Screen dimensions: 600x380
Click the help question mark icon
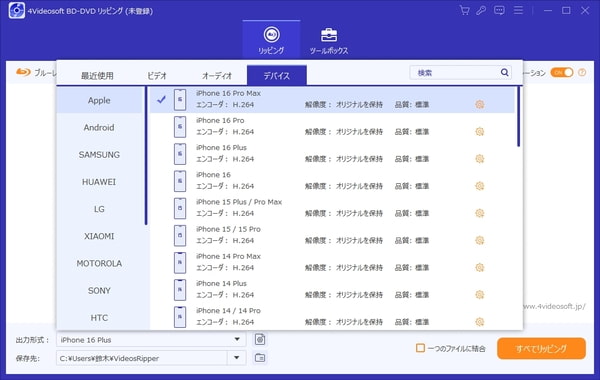tap(582, 72)
